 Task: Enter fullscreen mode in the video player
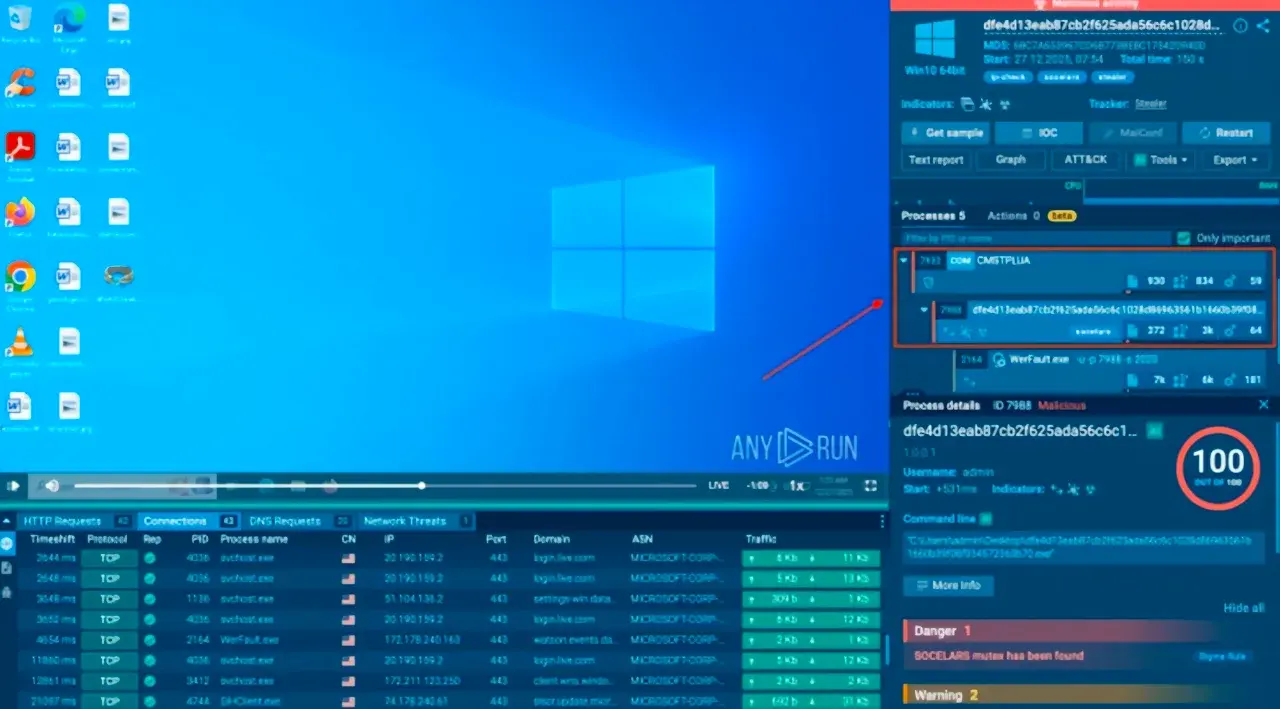(x=871, y=486)
